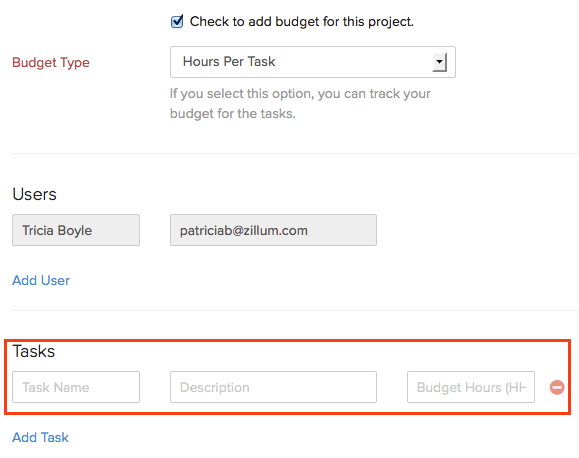Click the red Budget Type label

tap(51, 62)
